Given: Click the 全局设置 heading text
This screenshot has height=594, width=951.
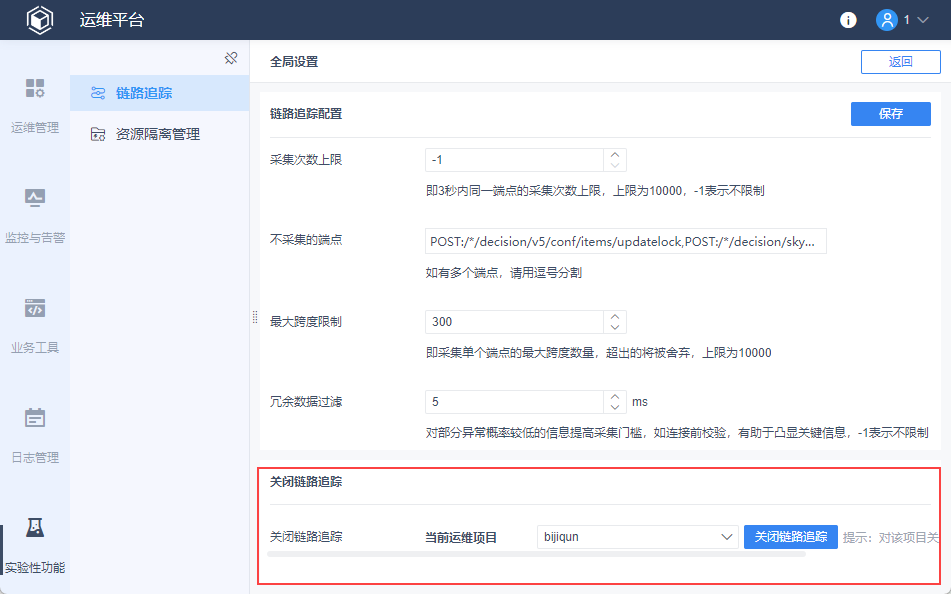Looking at the screenshot, I should (294, 62).
